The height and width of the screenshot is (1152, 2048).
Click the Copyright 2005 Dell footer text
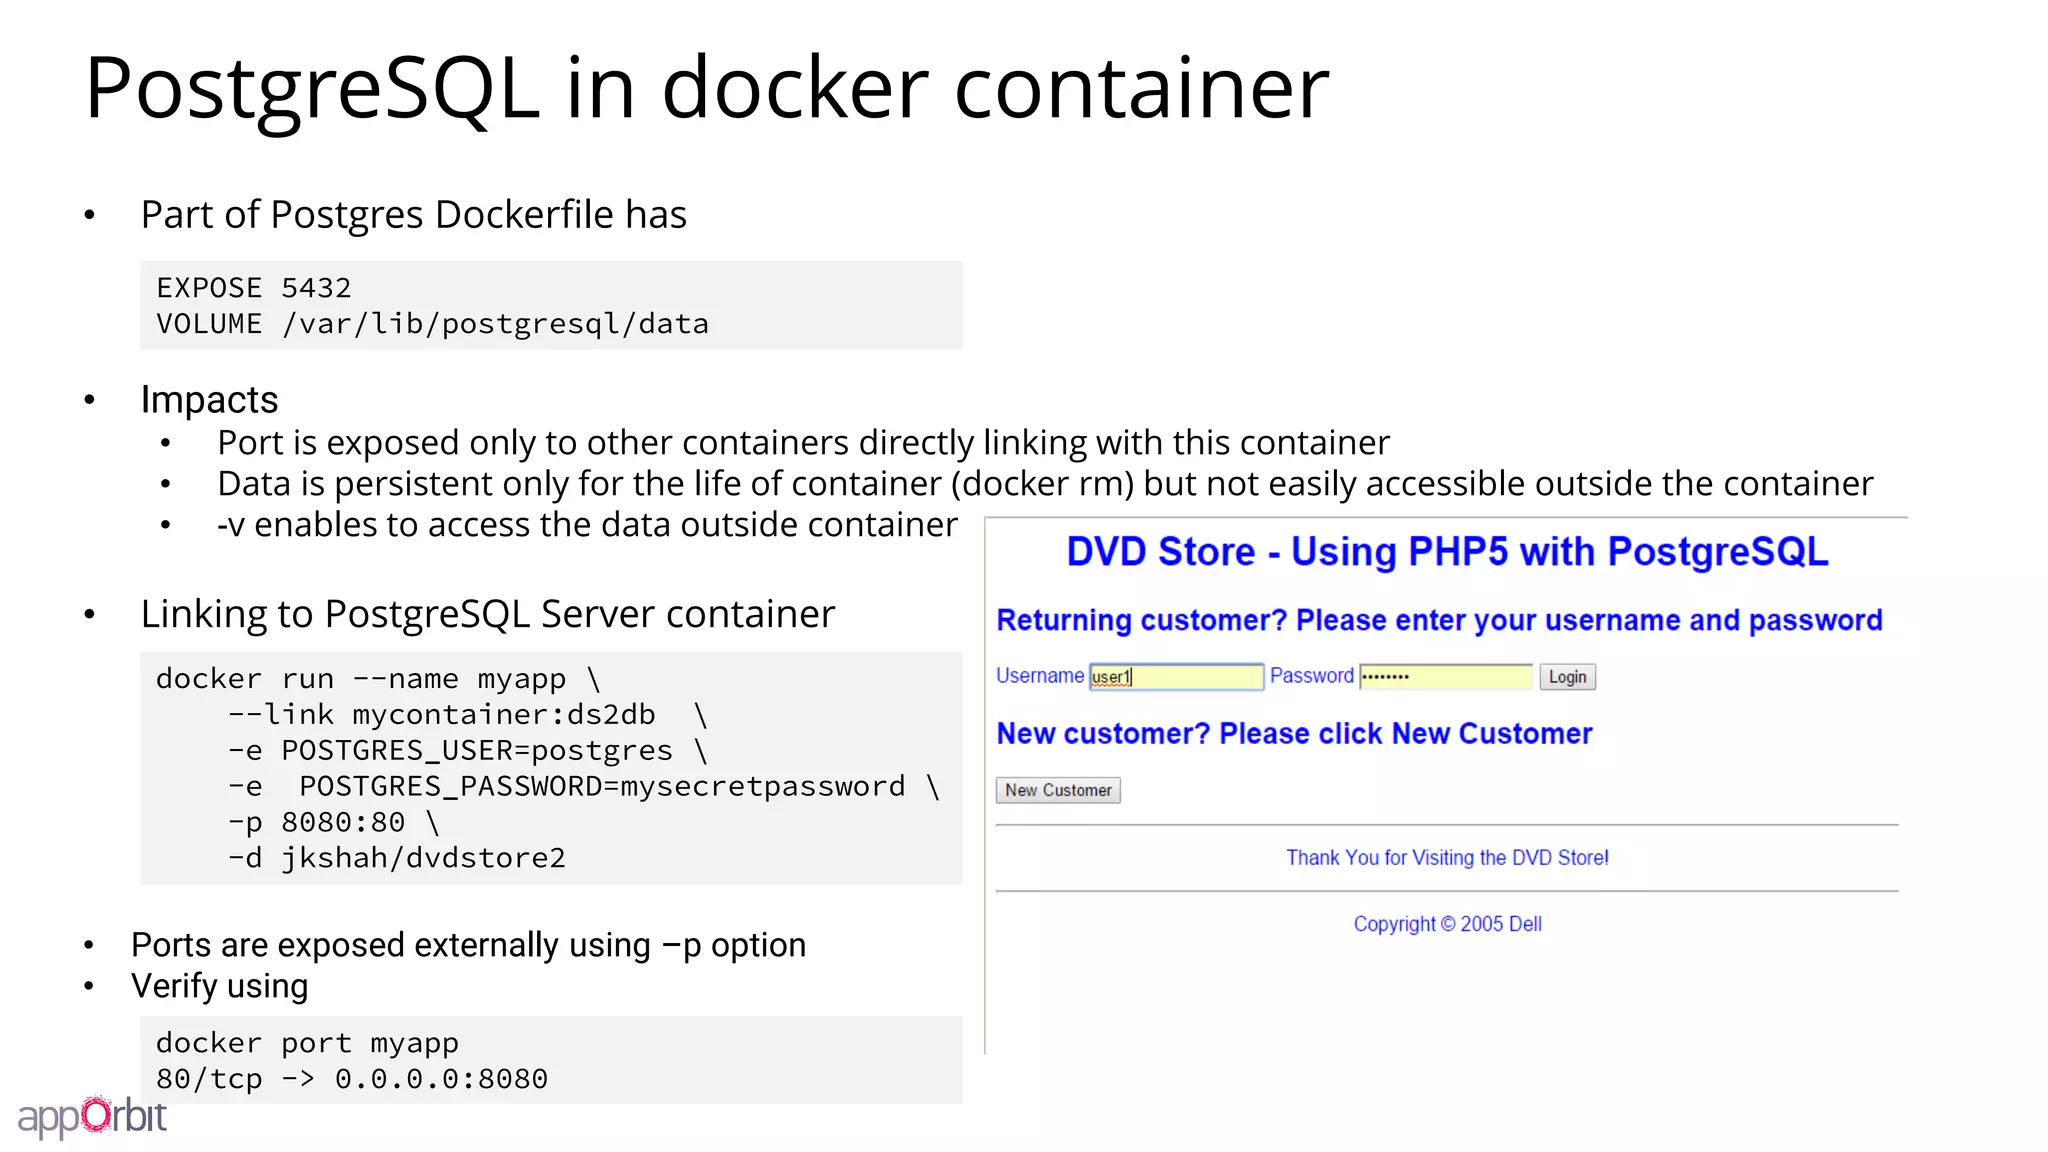1447,924
